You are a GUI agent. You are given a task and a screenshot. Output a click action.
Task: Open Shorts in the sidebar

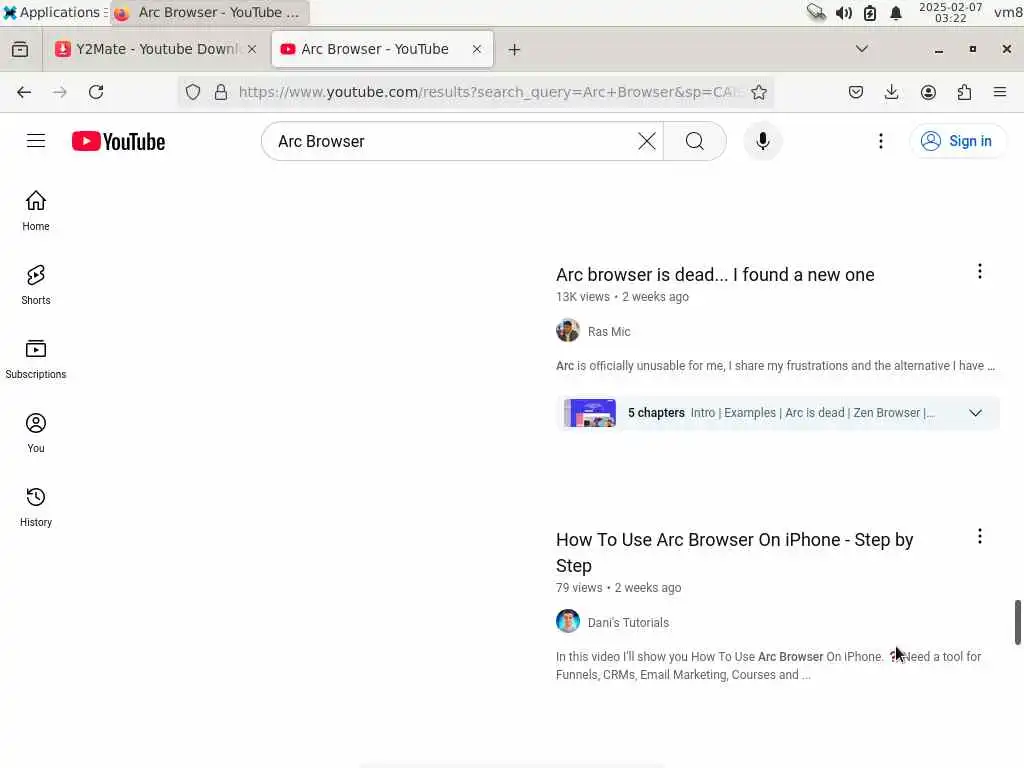coord(36,285)
